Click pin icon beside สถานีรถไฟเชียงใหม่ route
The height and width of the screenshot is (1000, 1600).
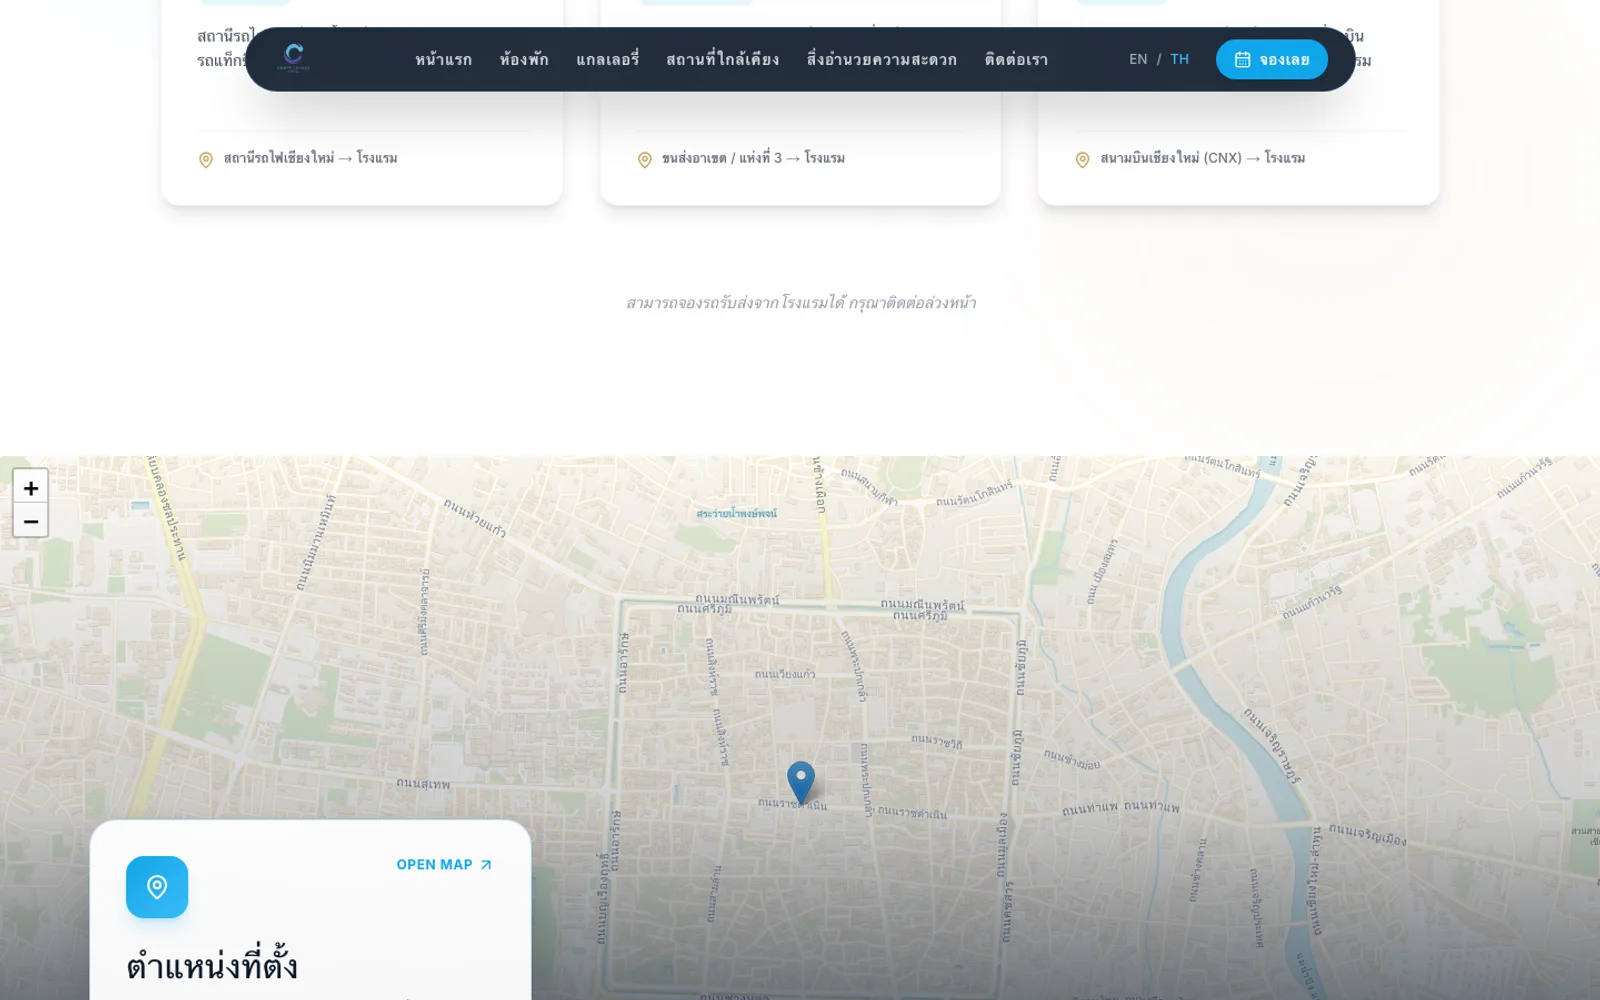point(206,160)
